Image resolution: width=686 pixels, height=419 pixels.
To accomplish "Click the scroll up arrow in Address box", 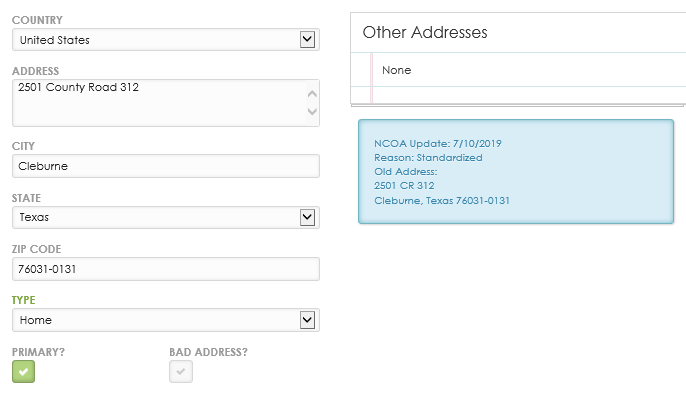I will (311, 92).
